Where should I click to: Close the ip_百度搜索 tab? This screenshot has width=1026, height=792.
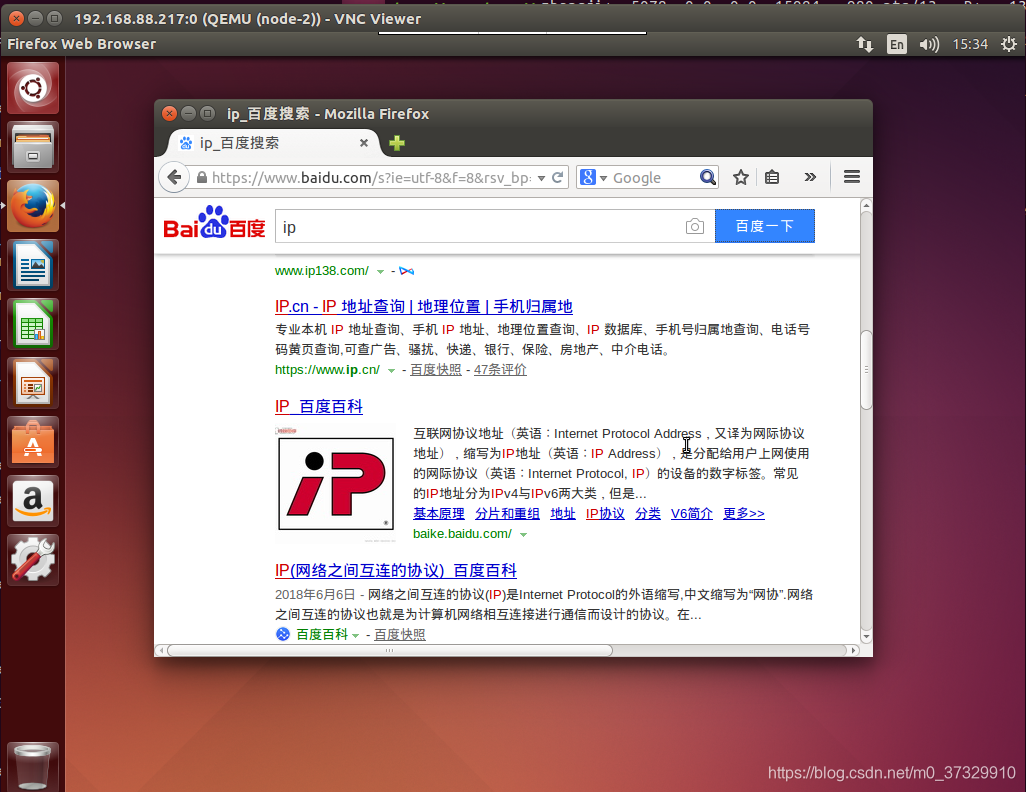(364, 143)
